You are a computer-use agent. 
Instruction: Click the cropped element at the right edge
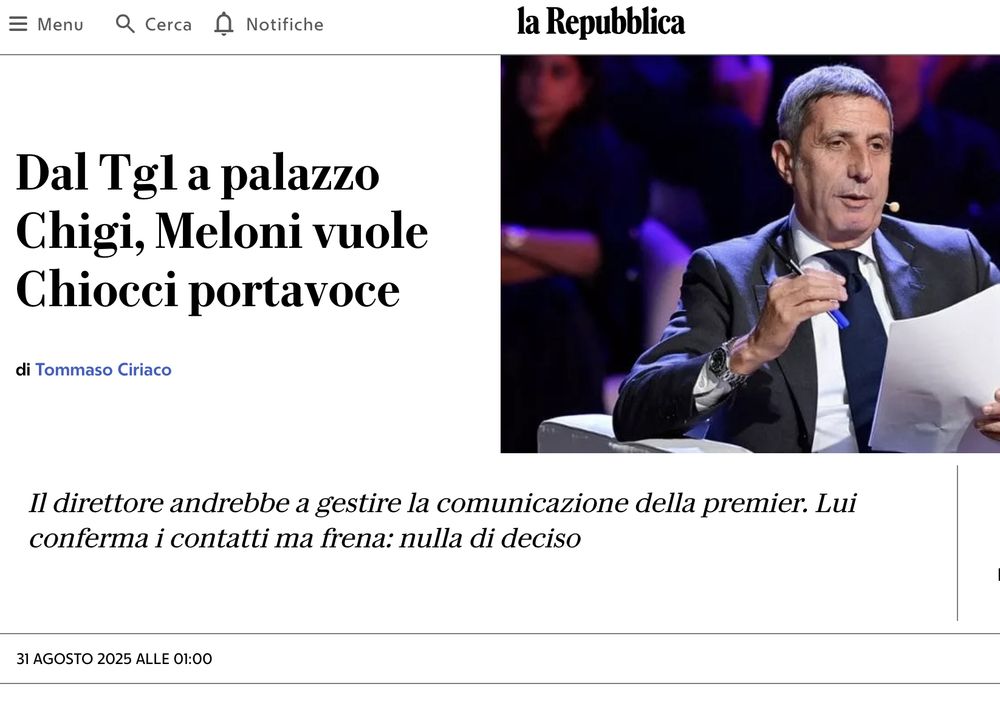998,574
